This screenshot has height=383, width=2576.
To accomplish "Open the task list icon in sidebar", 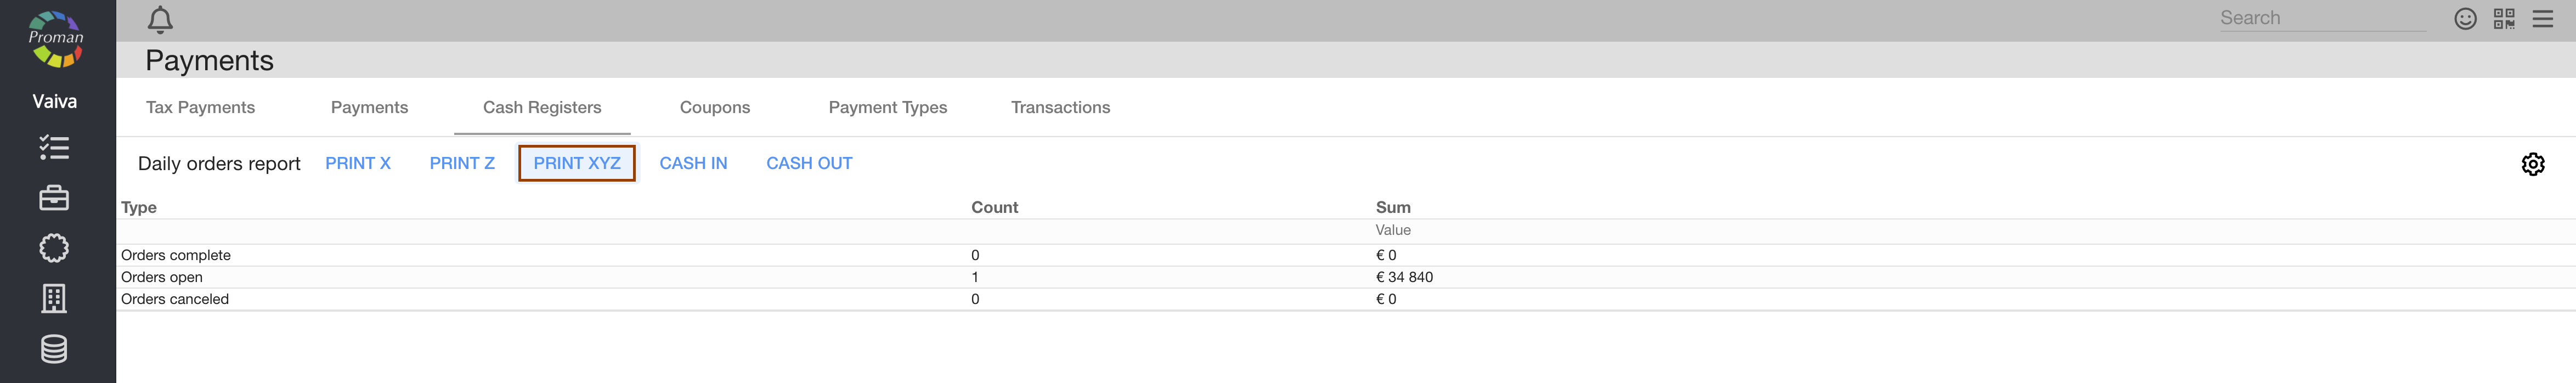I will [54, 148].
